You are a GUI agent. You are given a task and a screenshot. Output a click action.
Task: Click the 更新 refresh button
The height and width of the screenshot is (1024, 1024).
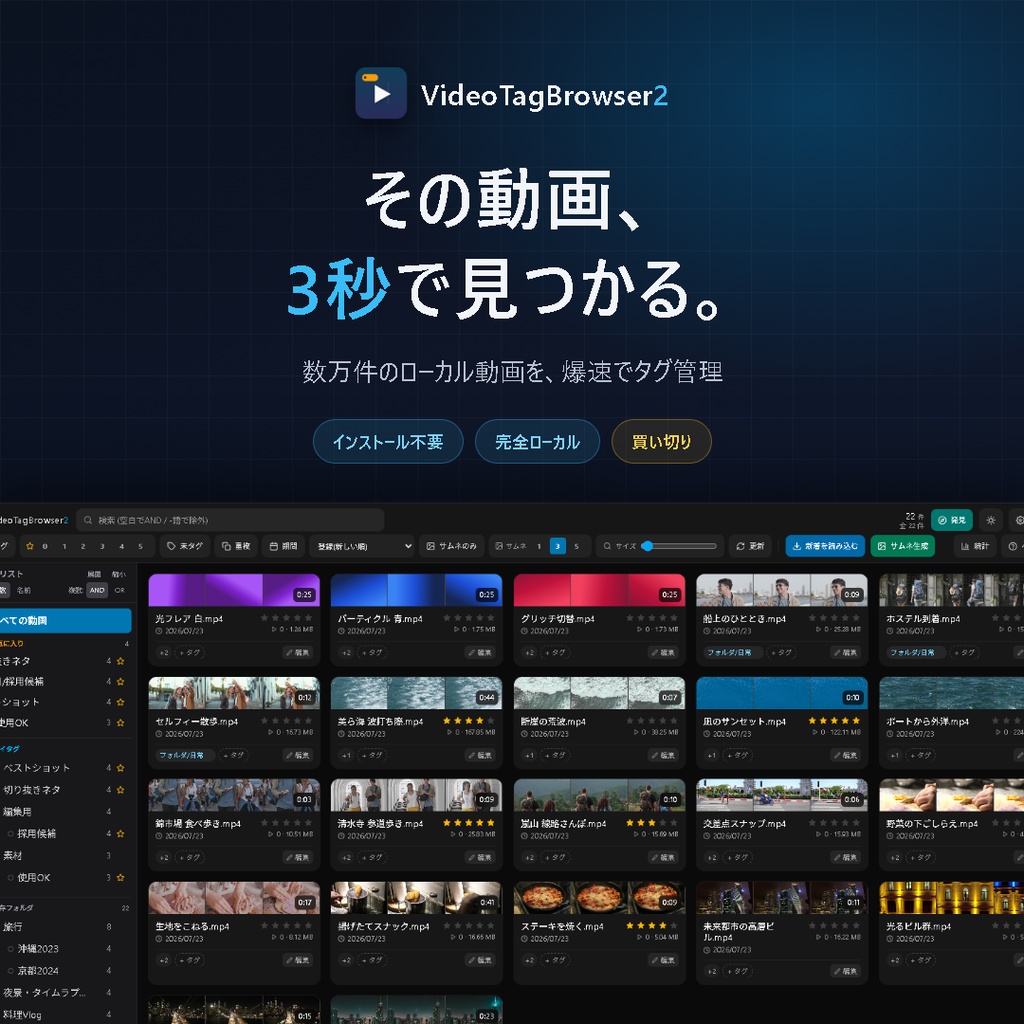tap(750, 546)
